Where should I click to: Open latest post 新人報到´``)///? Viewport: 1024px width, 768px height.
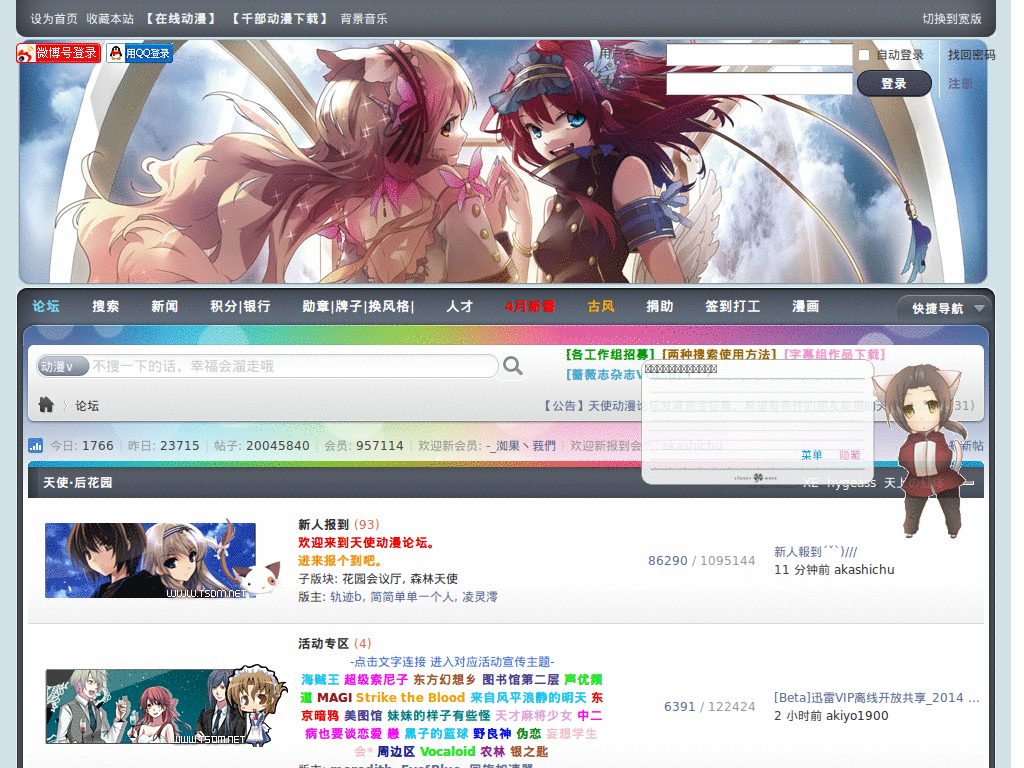(x=816, y=552)
